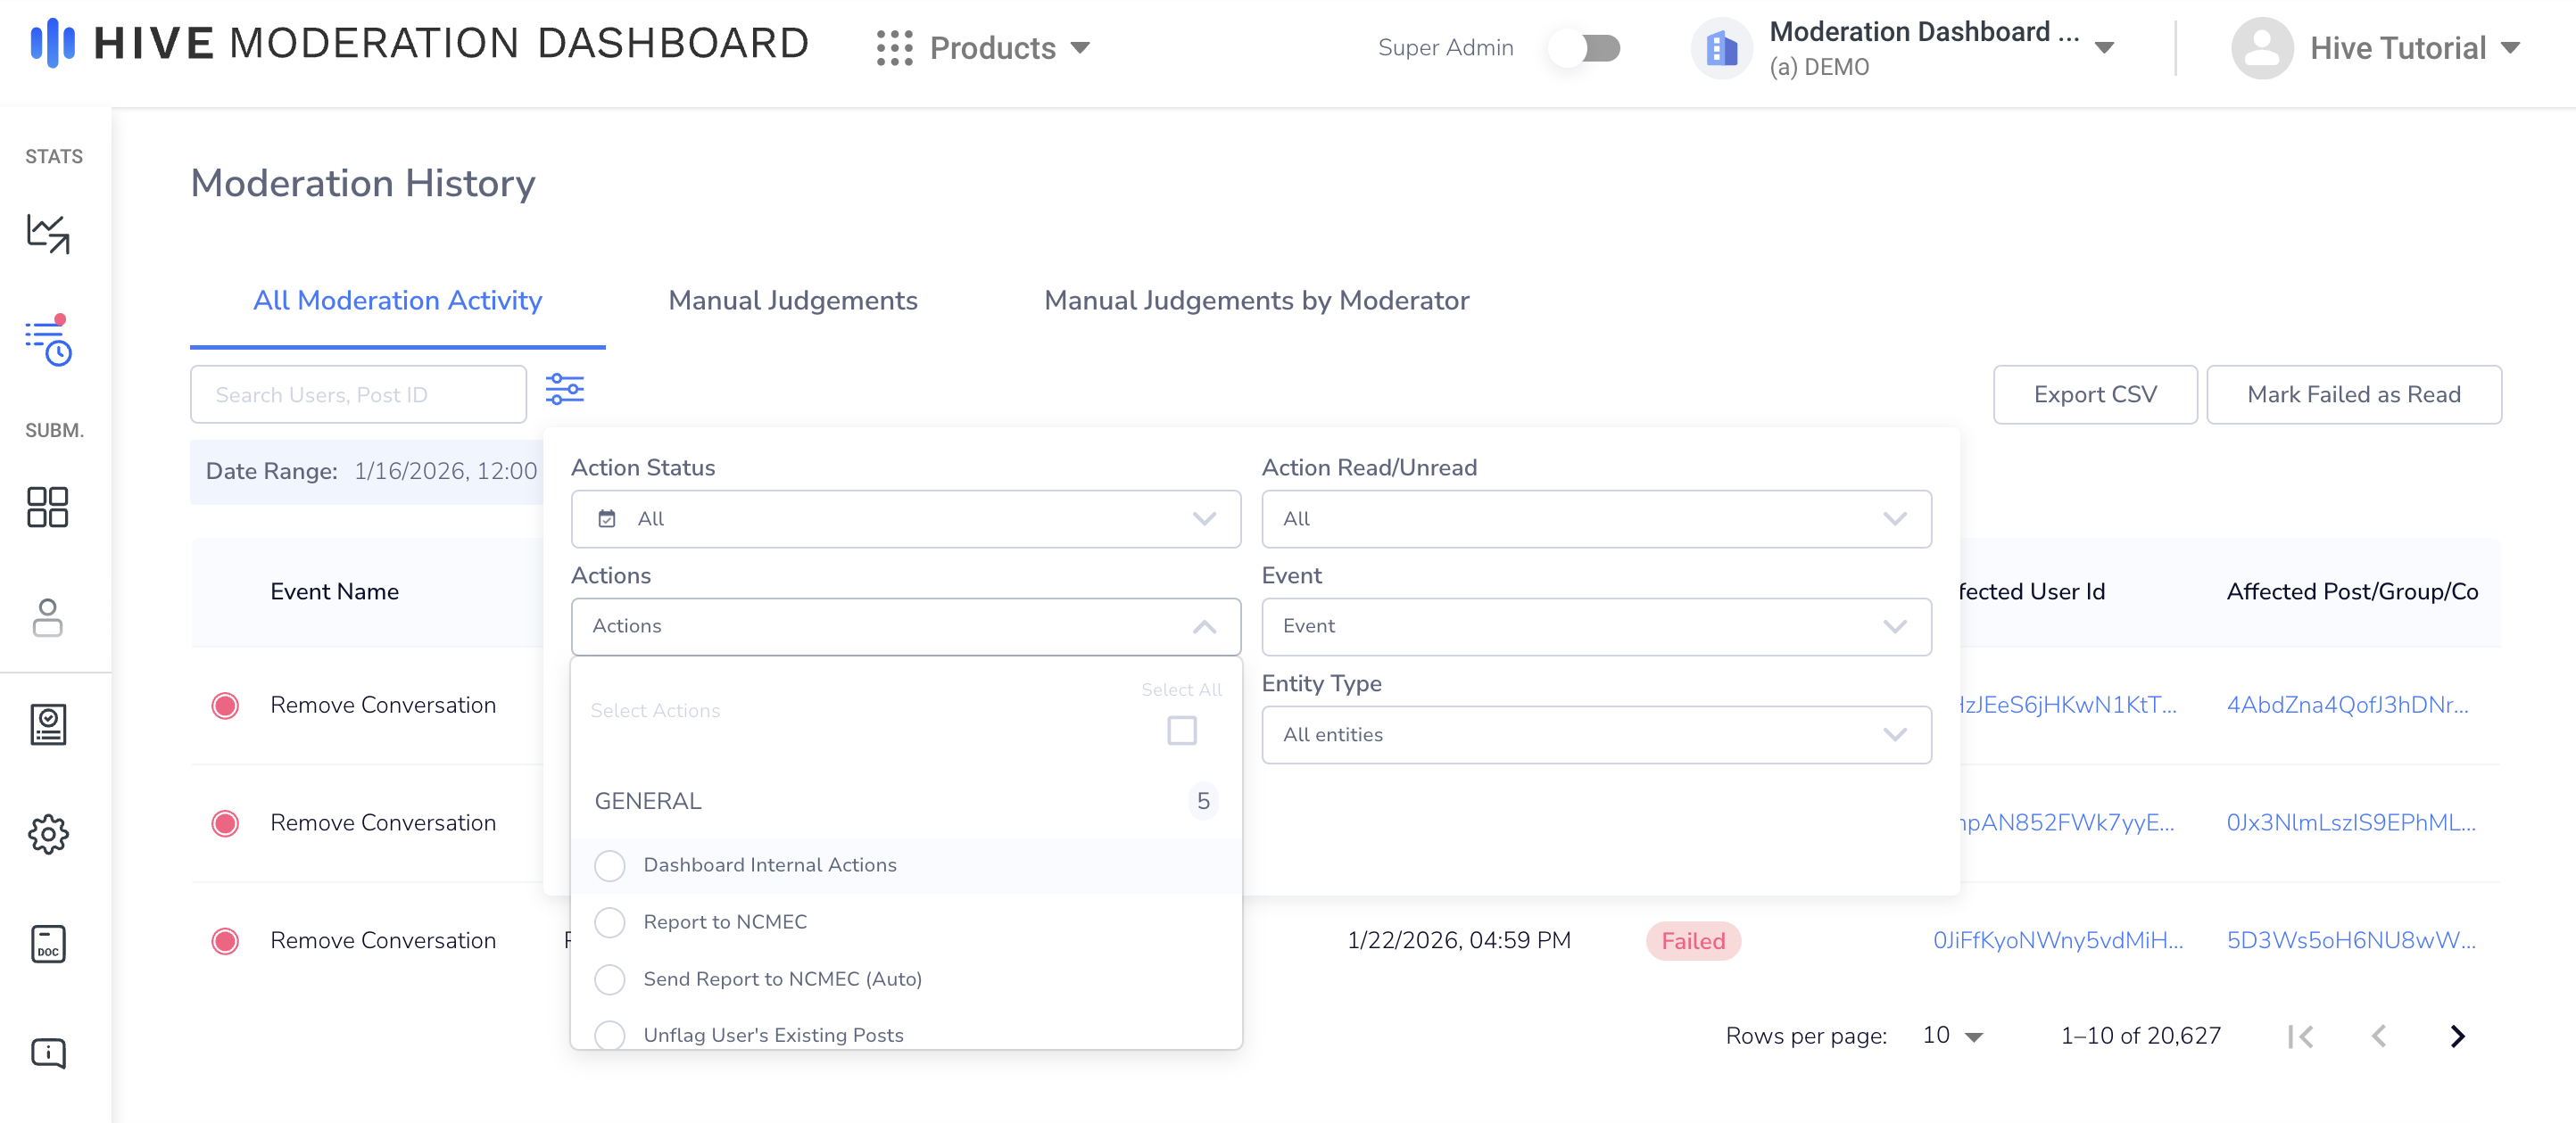
Task: Open the Products grid-dots menu
Action: click(894, 48)
